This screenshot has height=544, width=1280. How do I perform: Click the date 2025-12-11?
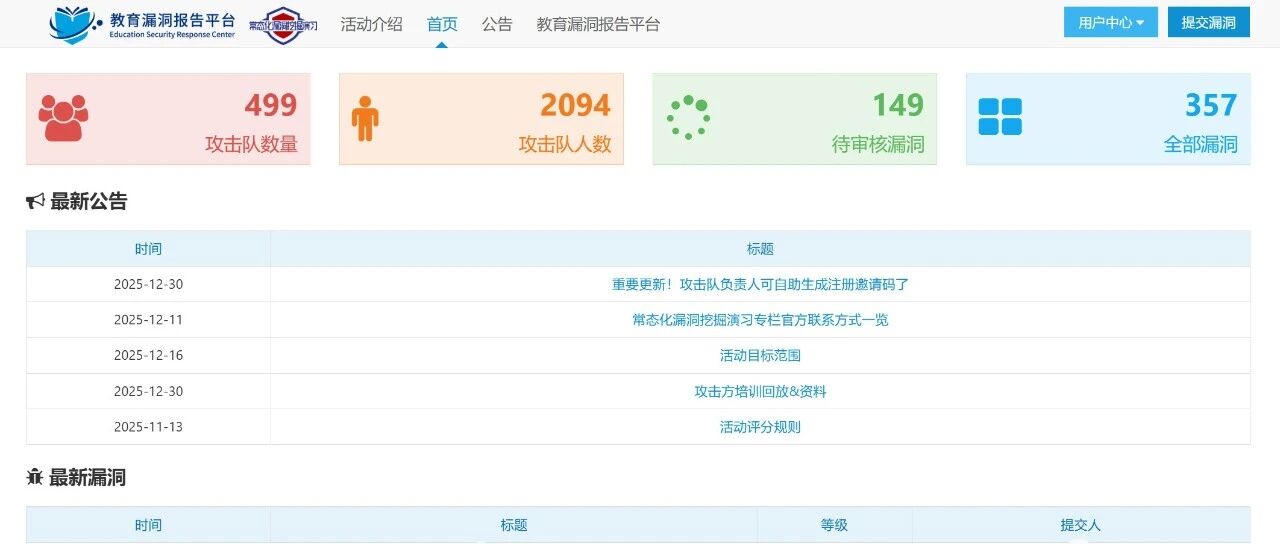pos(148,320)
